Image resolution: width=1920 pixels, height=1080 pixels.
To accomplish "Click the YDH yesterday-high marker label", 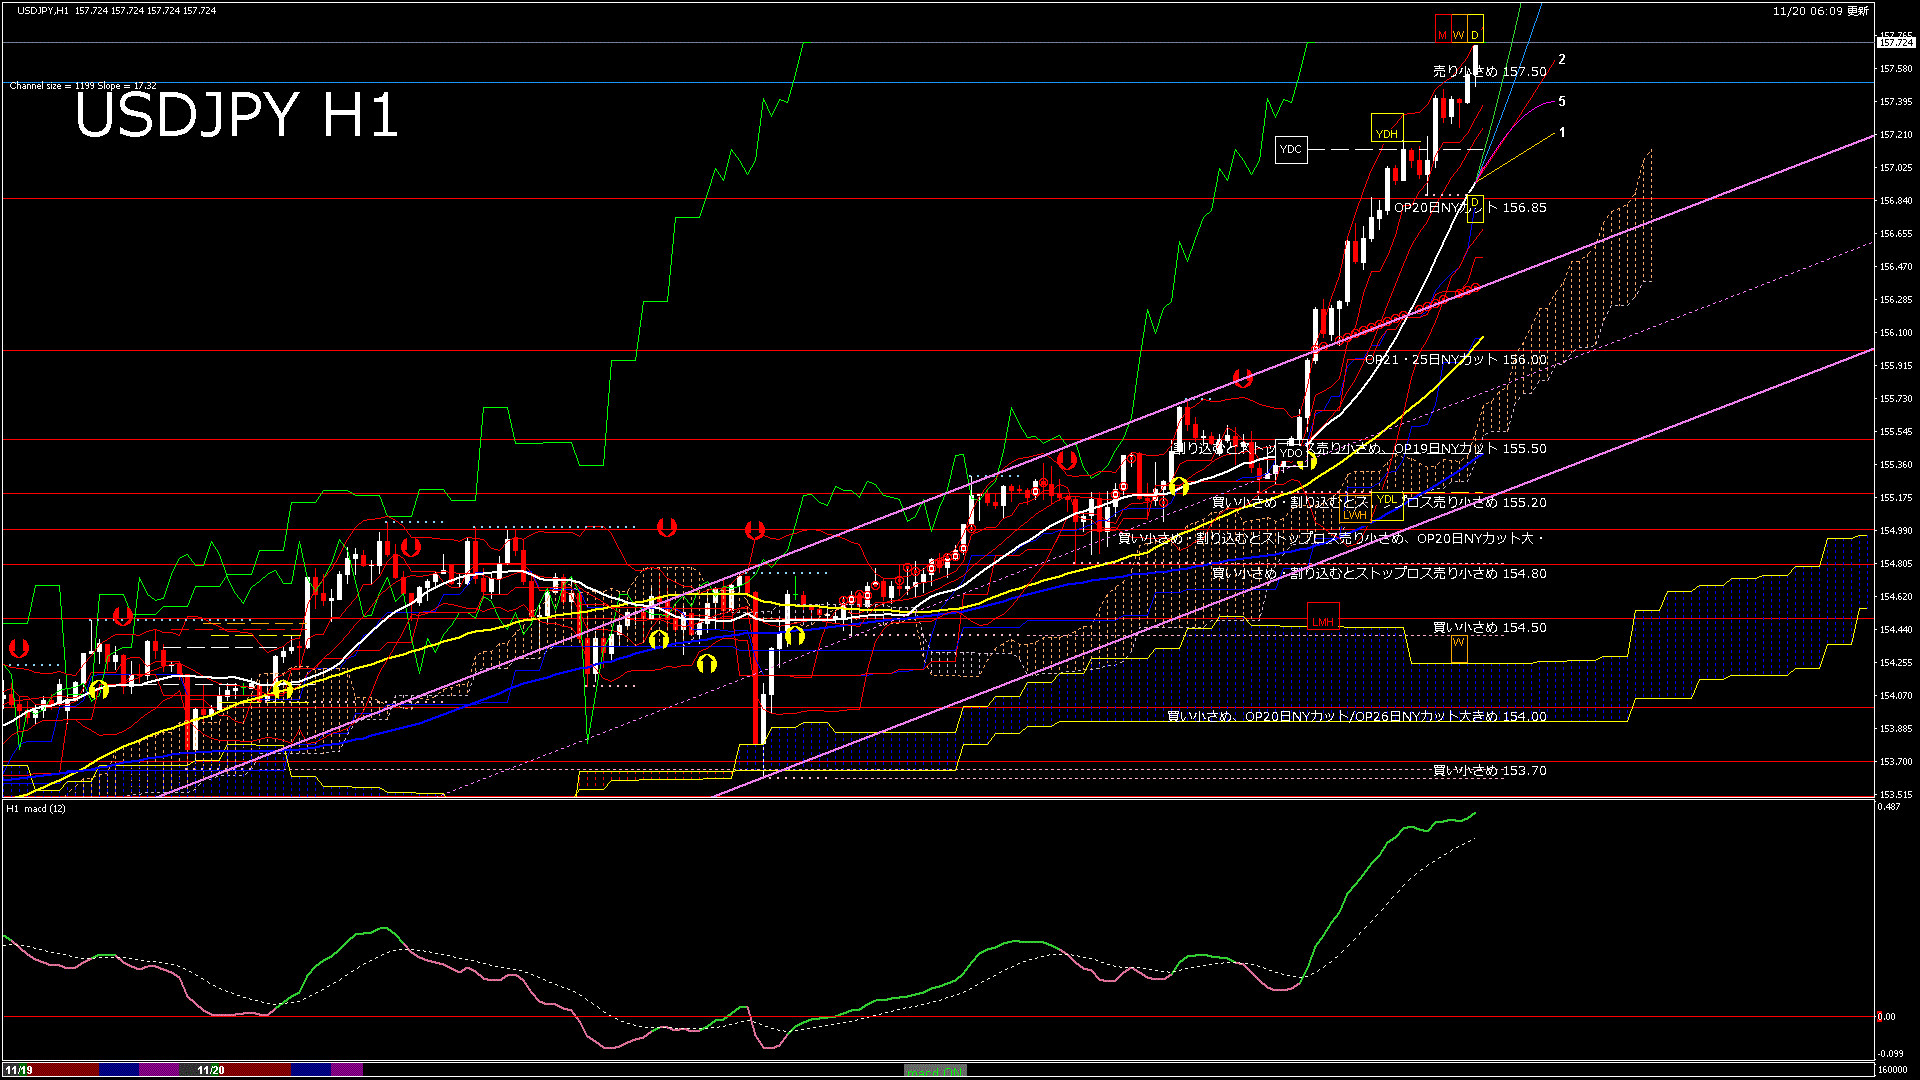I will (x=1387, y=131).
